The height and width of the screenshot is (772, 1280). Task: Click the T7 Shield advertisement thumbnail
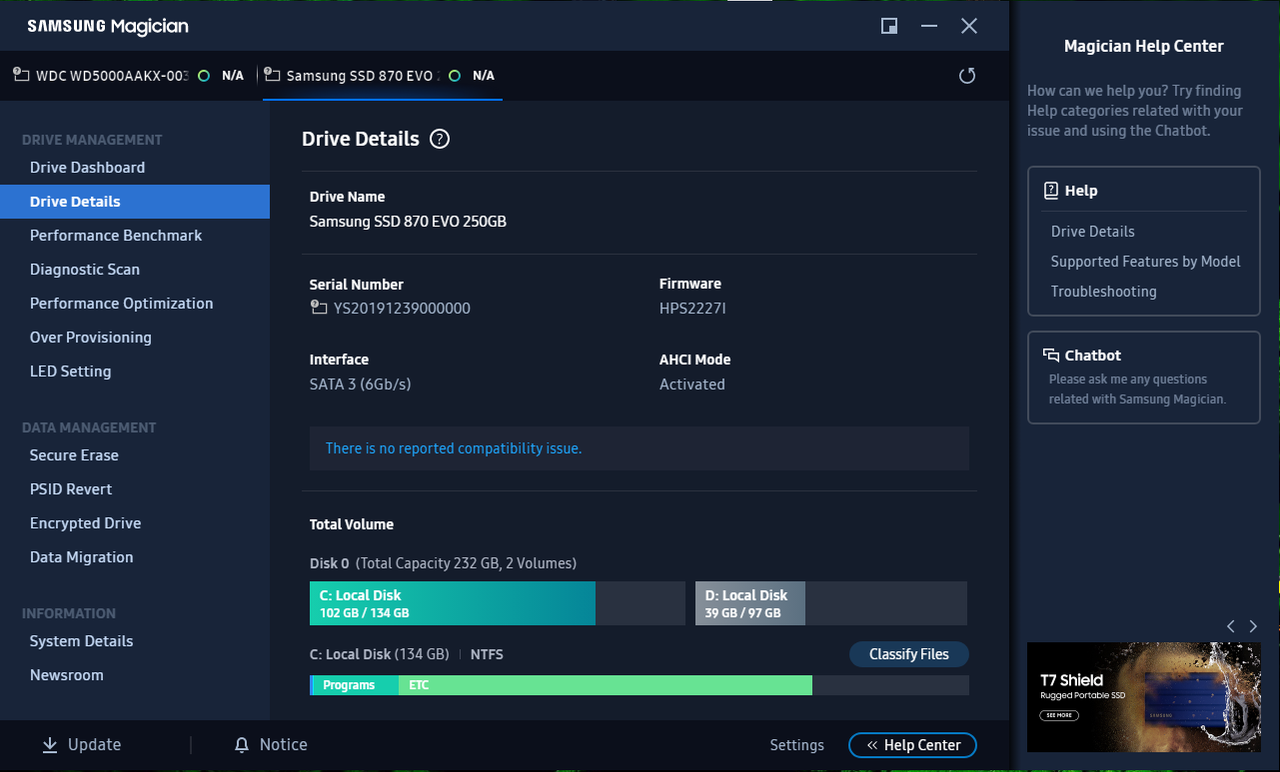[1144, 697]
